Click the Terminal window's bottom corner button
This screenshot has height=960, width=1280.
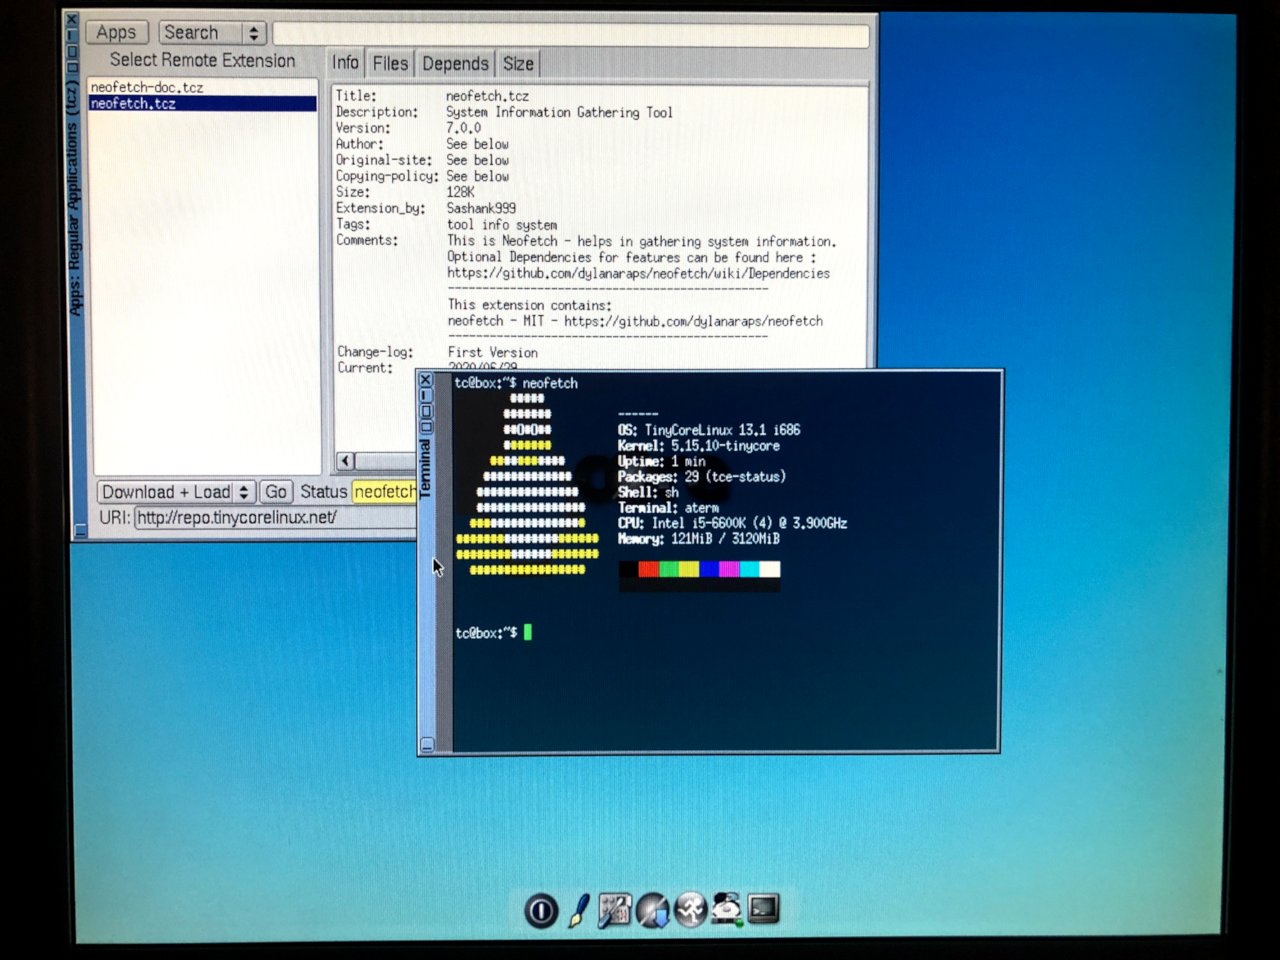click(x=427, y=745)
